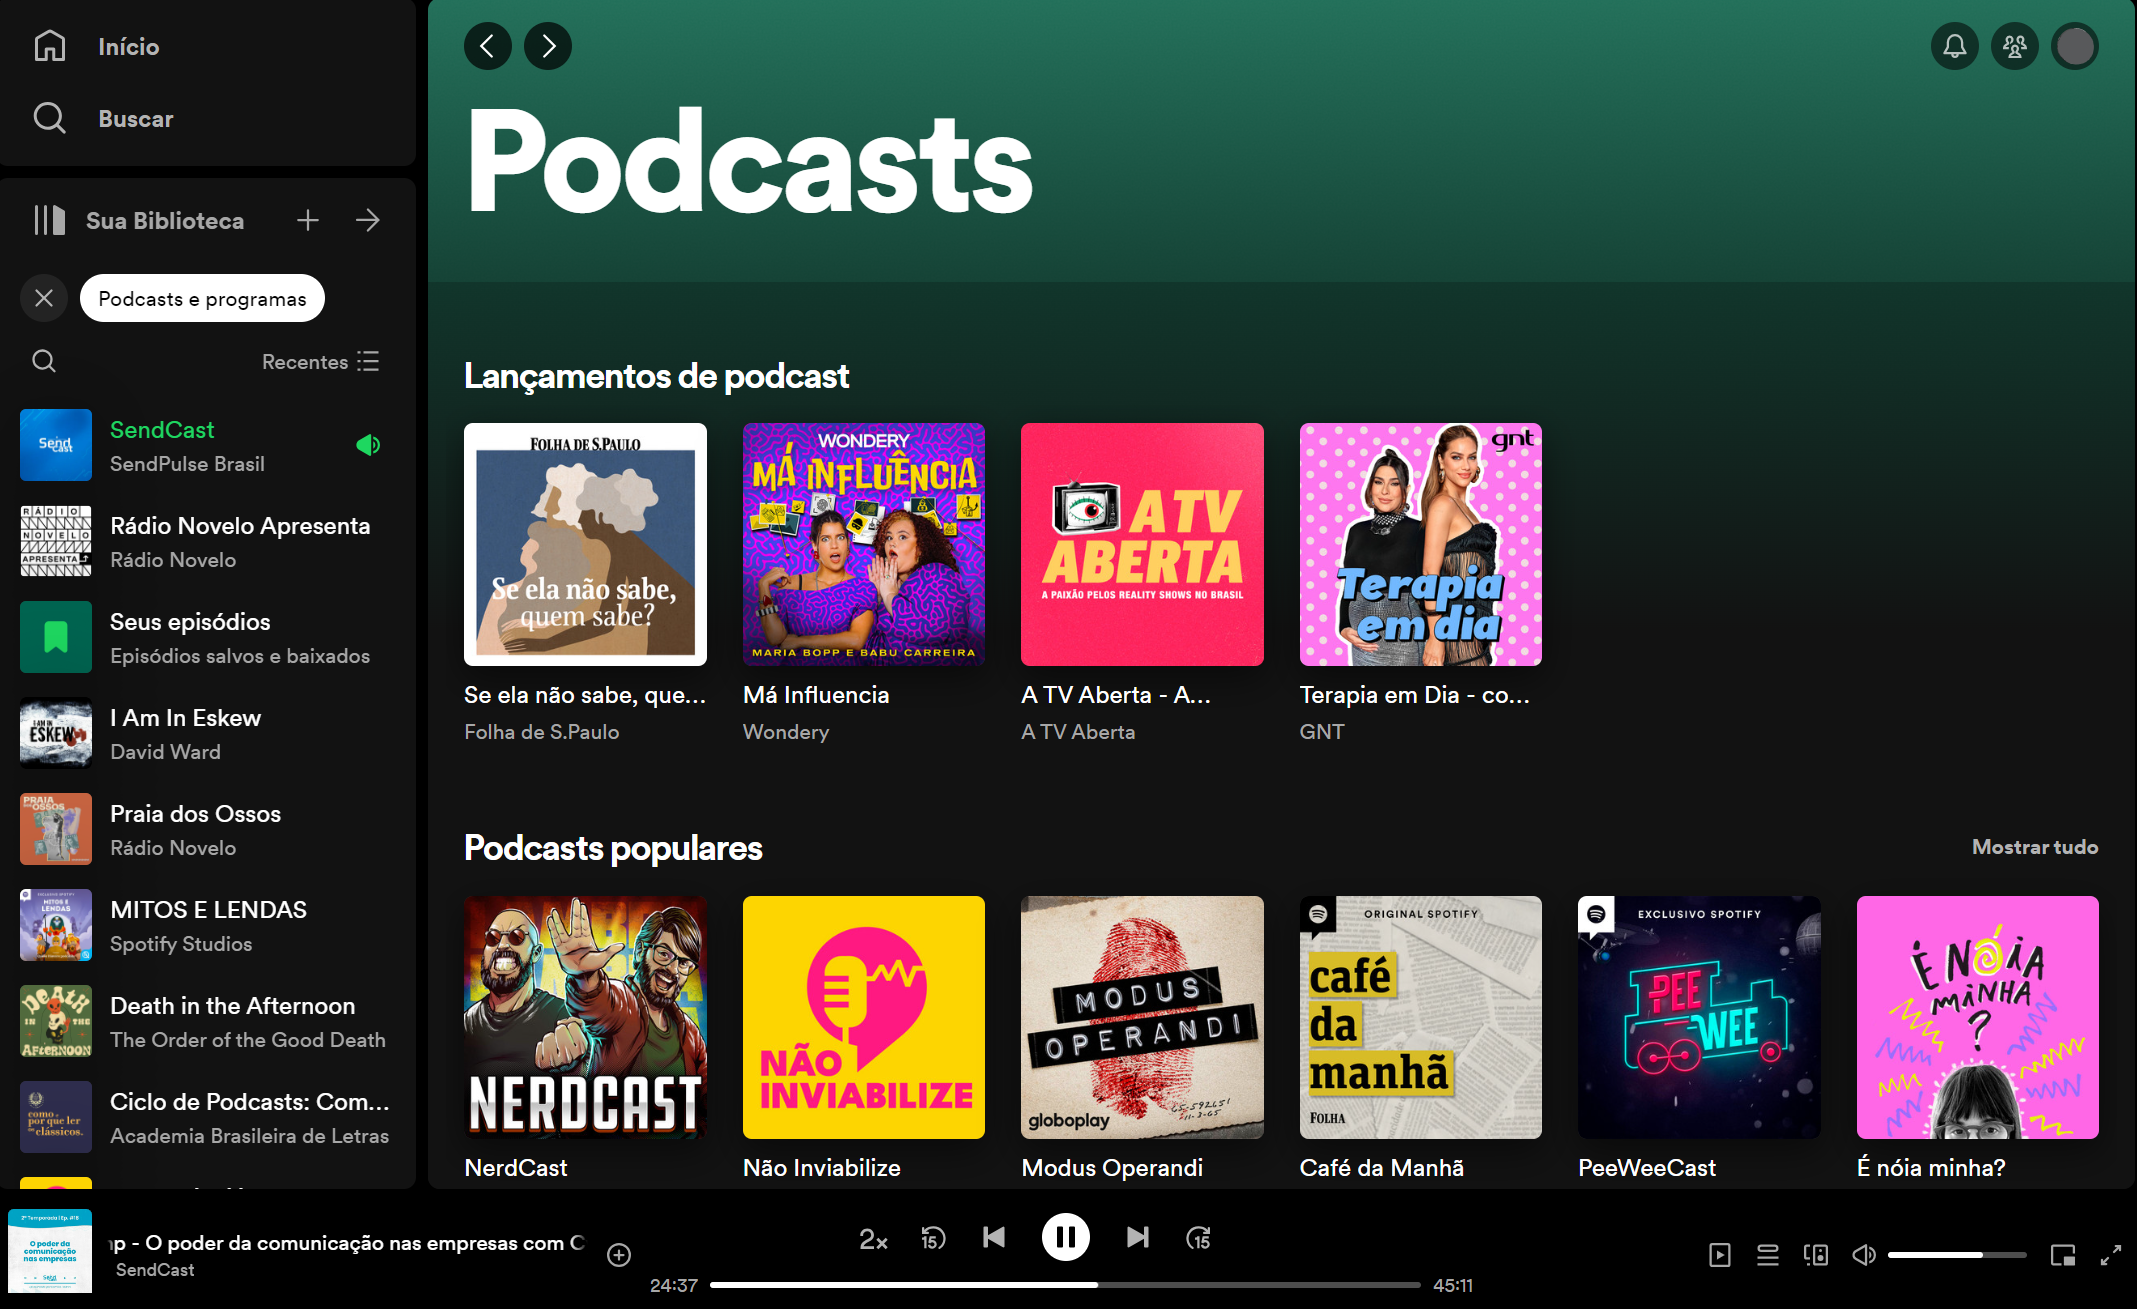Open the friend activity icon
The image size is (2137, 1309).
coord(2015,46)
